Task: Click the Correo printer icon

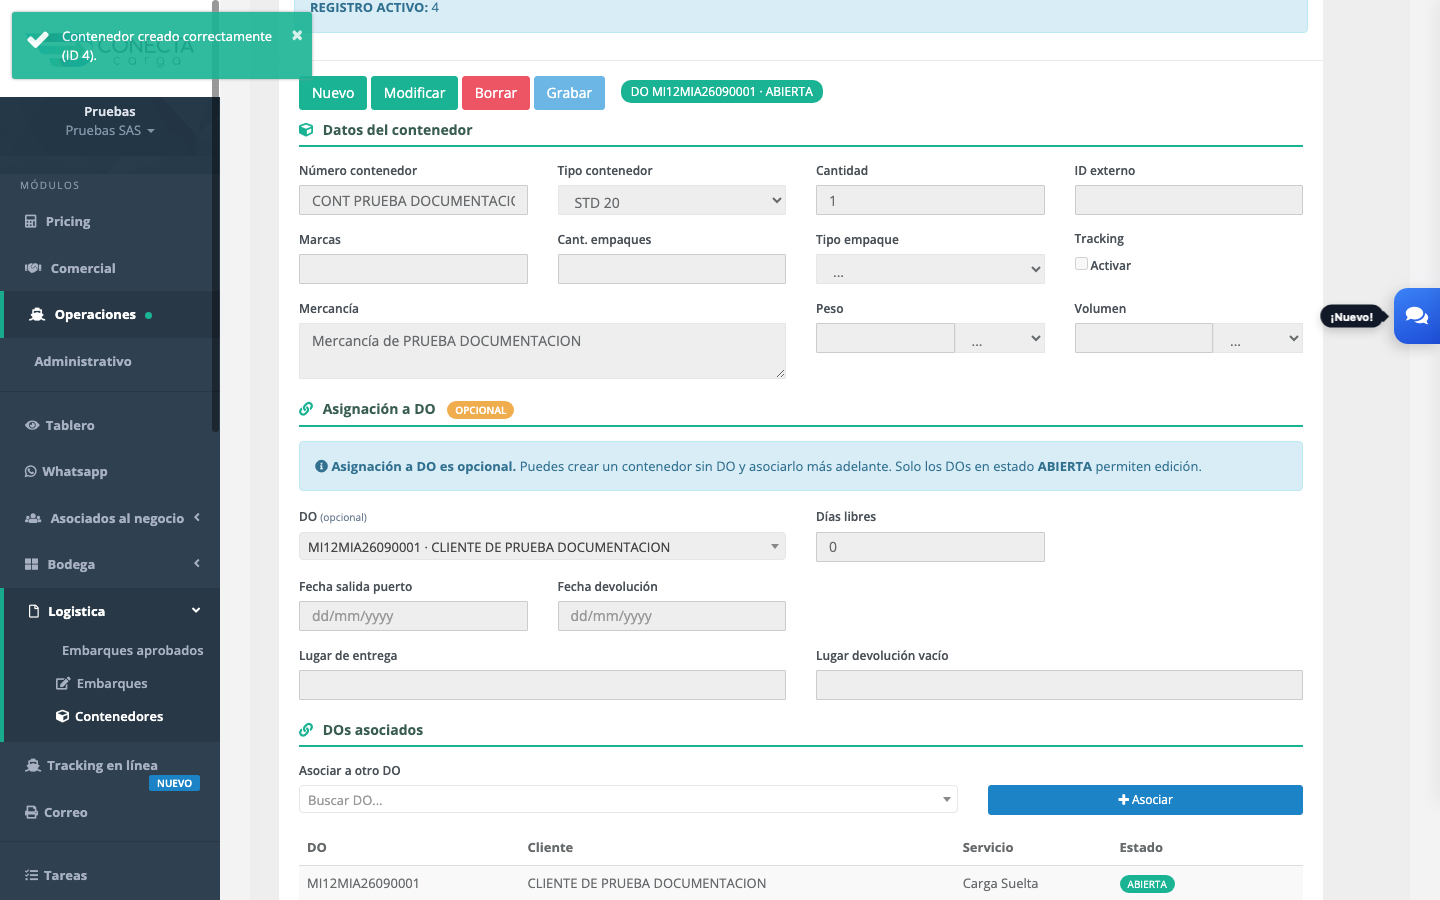Action: coord(32,812)
